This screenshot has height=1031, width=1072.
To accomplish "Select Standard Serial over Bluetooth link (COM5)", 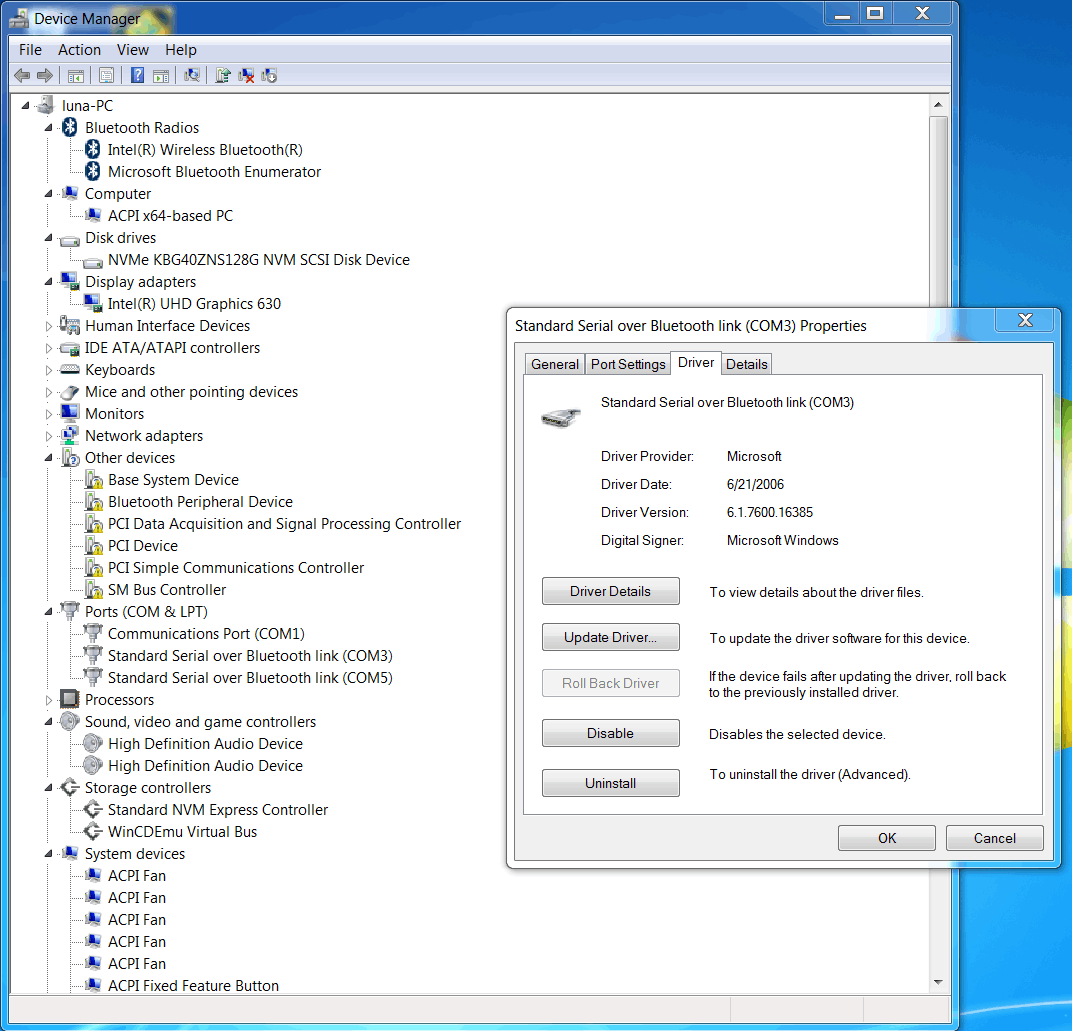I will [x=250, y=678].
